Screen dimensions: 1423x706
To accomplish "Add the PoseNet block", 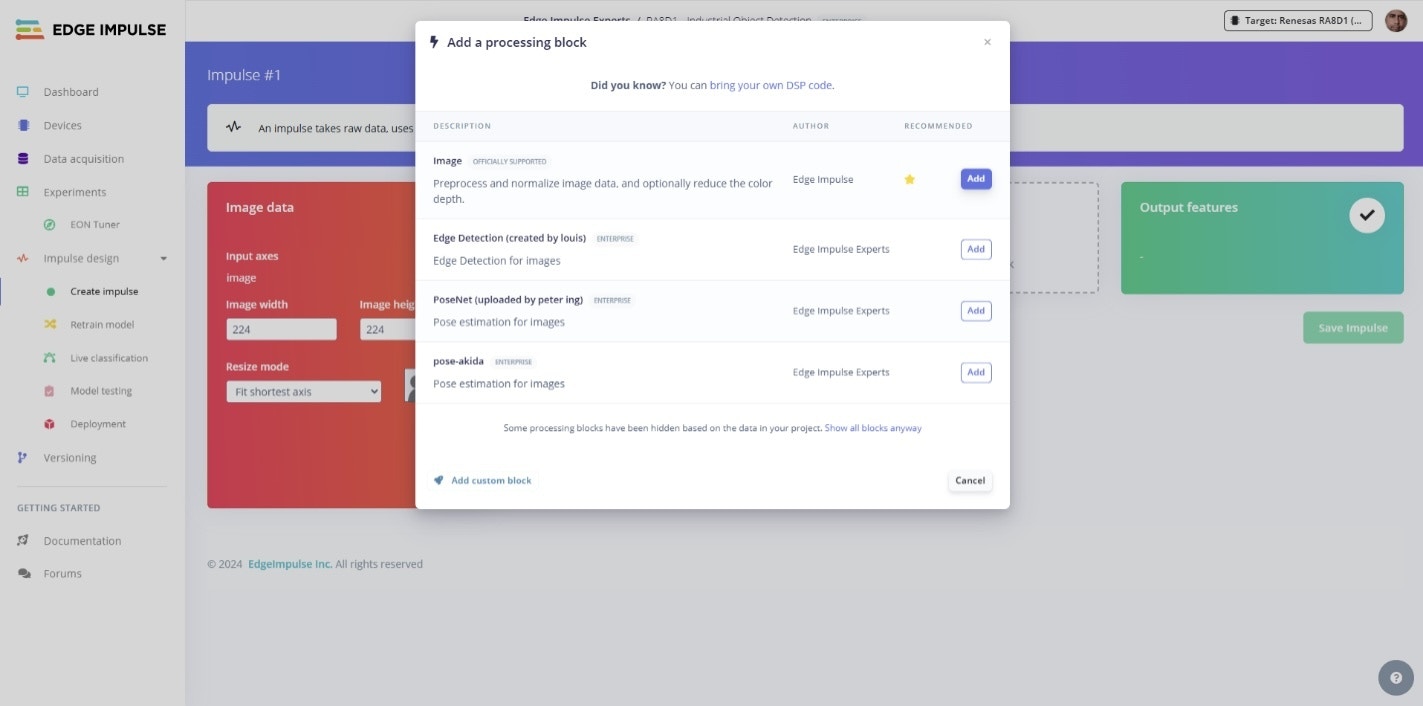I will [x=976, y=311].
